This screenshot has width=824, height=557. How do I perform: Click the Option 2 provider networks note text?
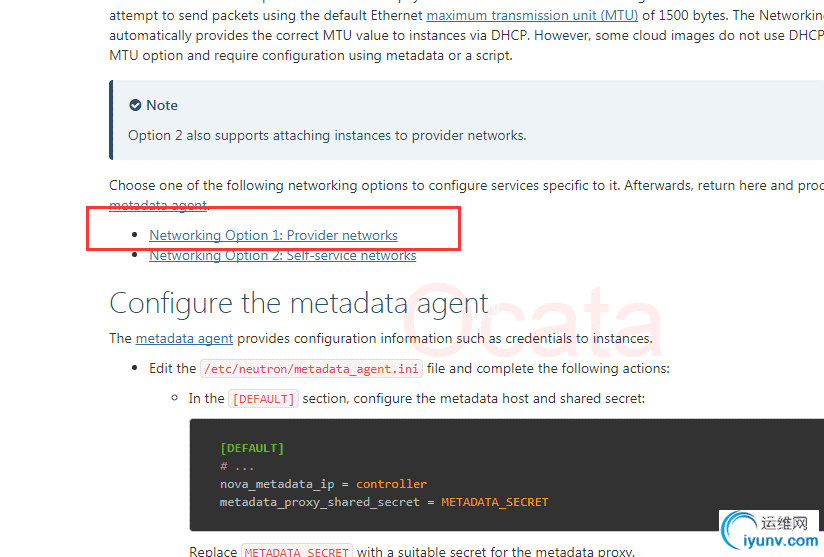click(x=327, y=136)
